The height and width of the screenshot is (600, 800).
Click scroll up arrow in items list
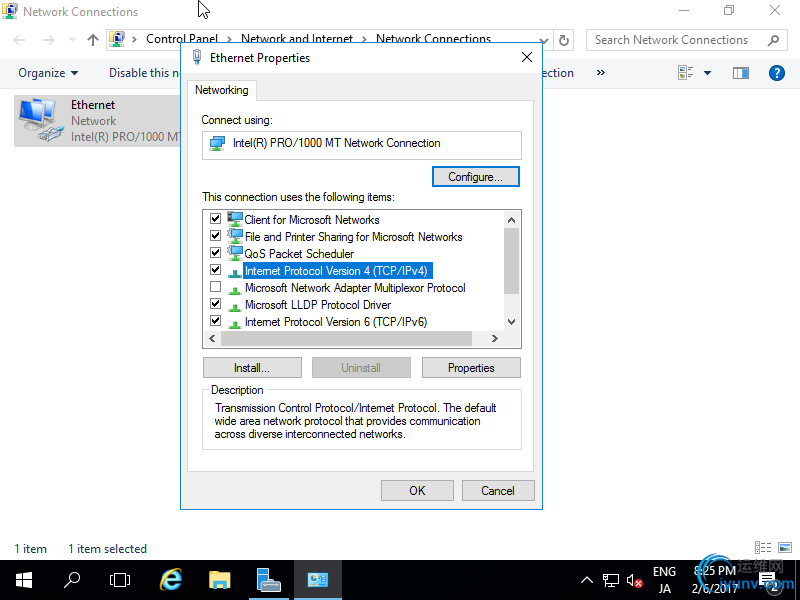(x=511, y=220)
